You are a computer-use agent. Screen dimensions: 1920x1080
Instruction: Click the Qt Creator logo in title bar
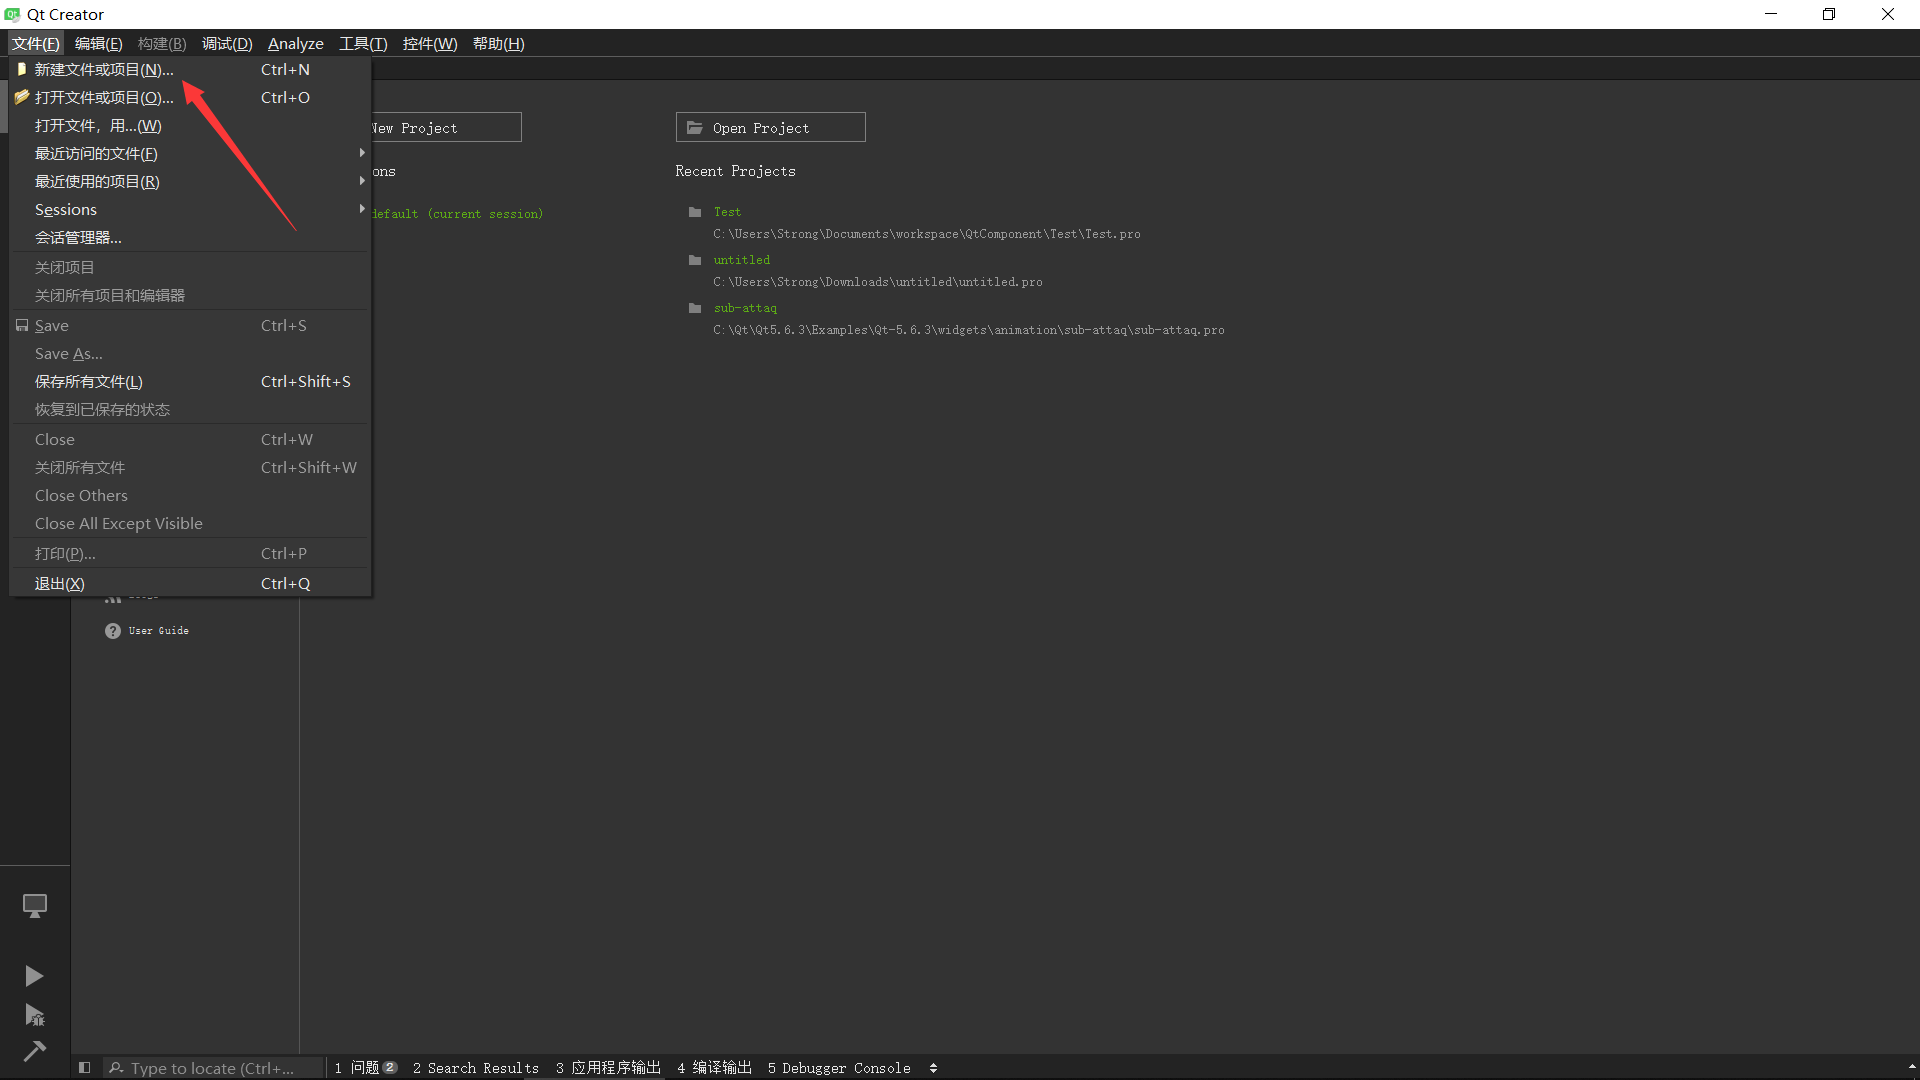click(12, 14)
